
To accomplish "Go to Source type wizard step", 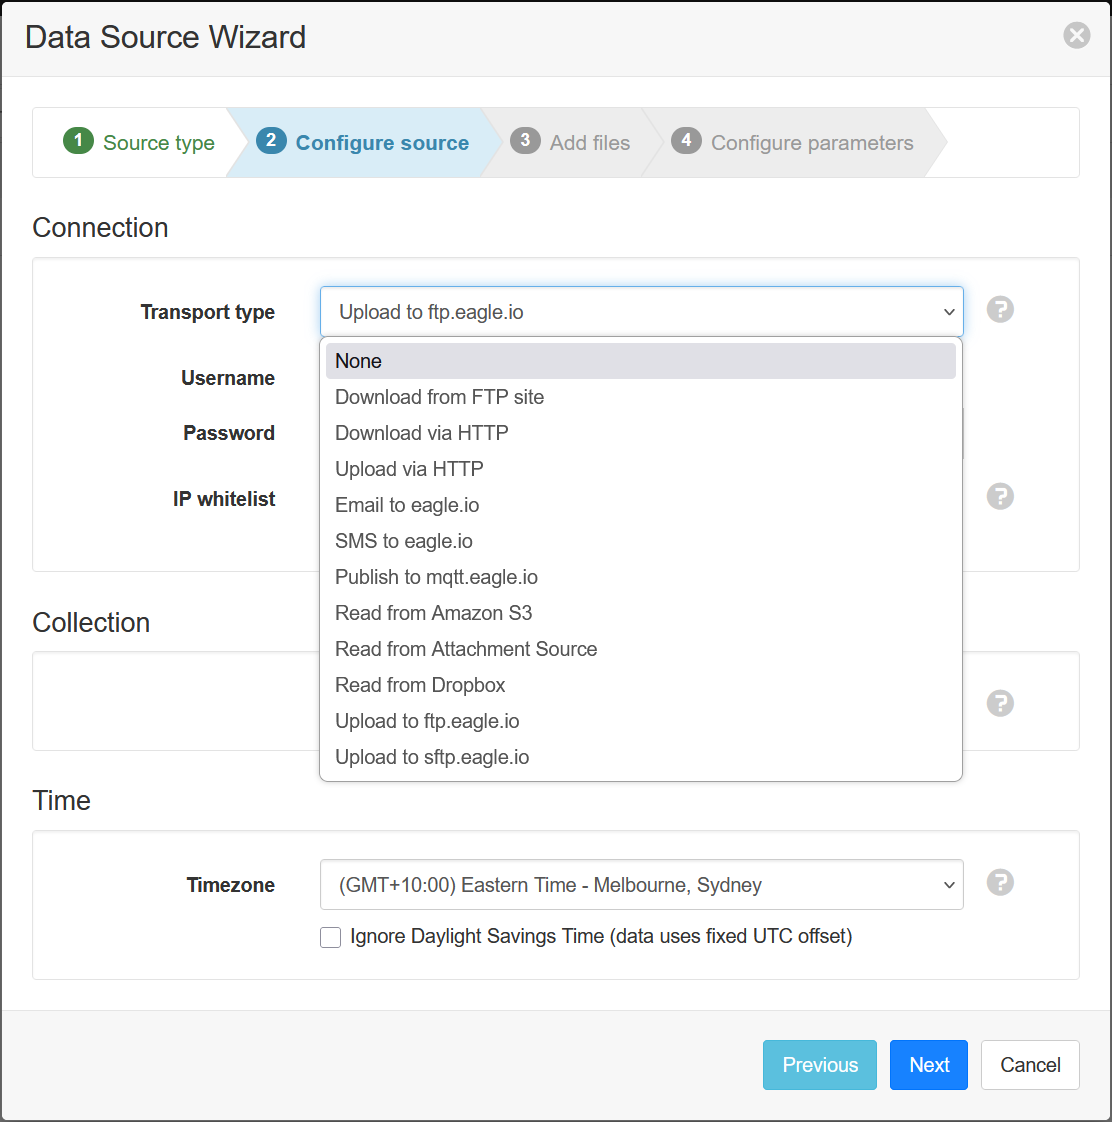I will [140, 143].
